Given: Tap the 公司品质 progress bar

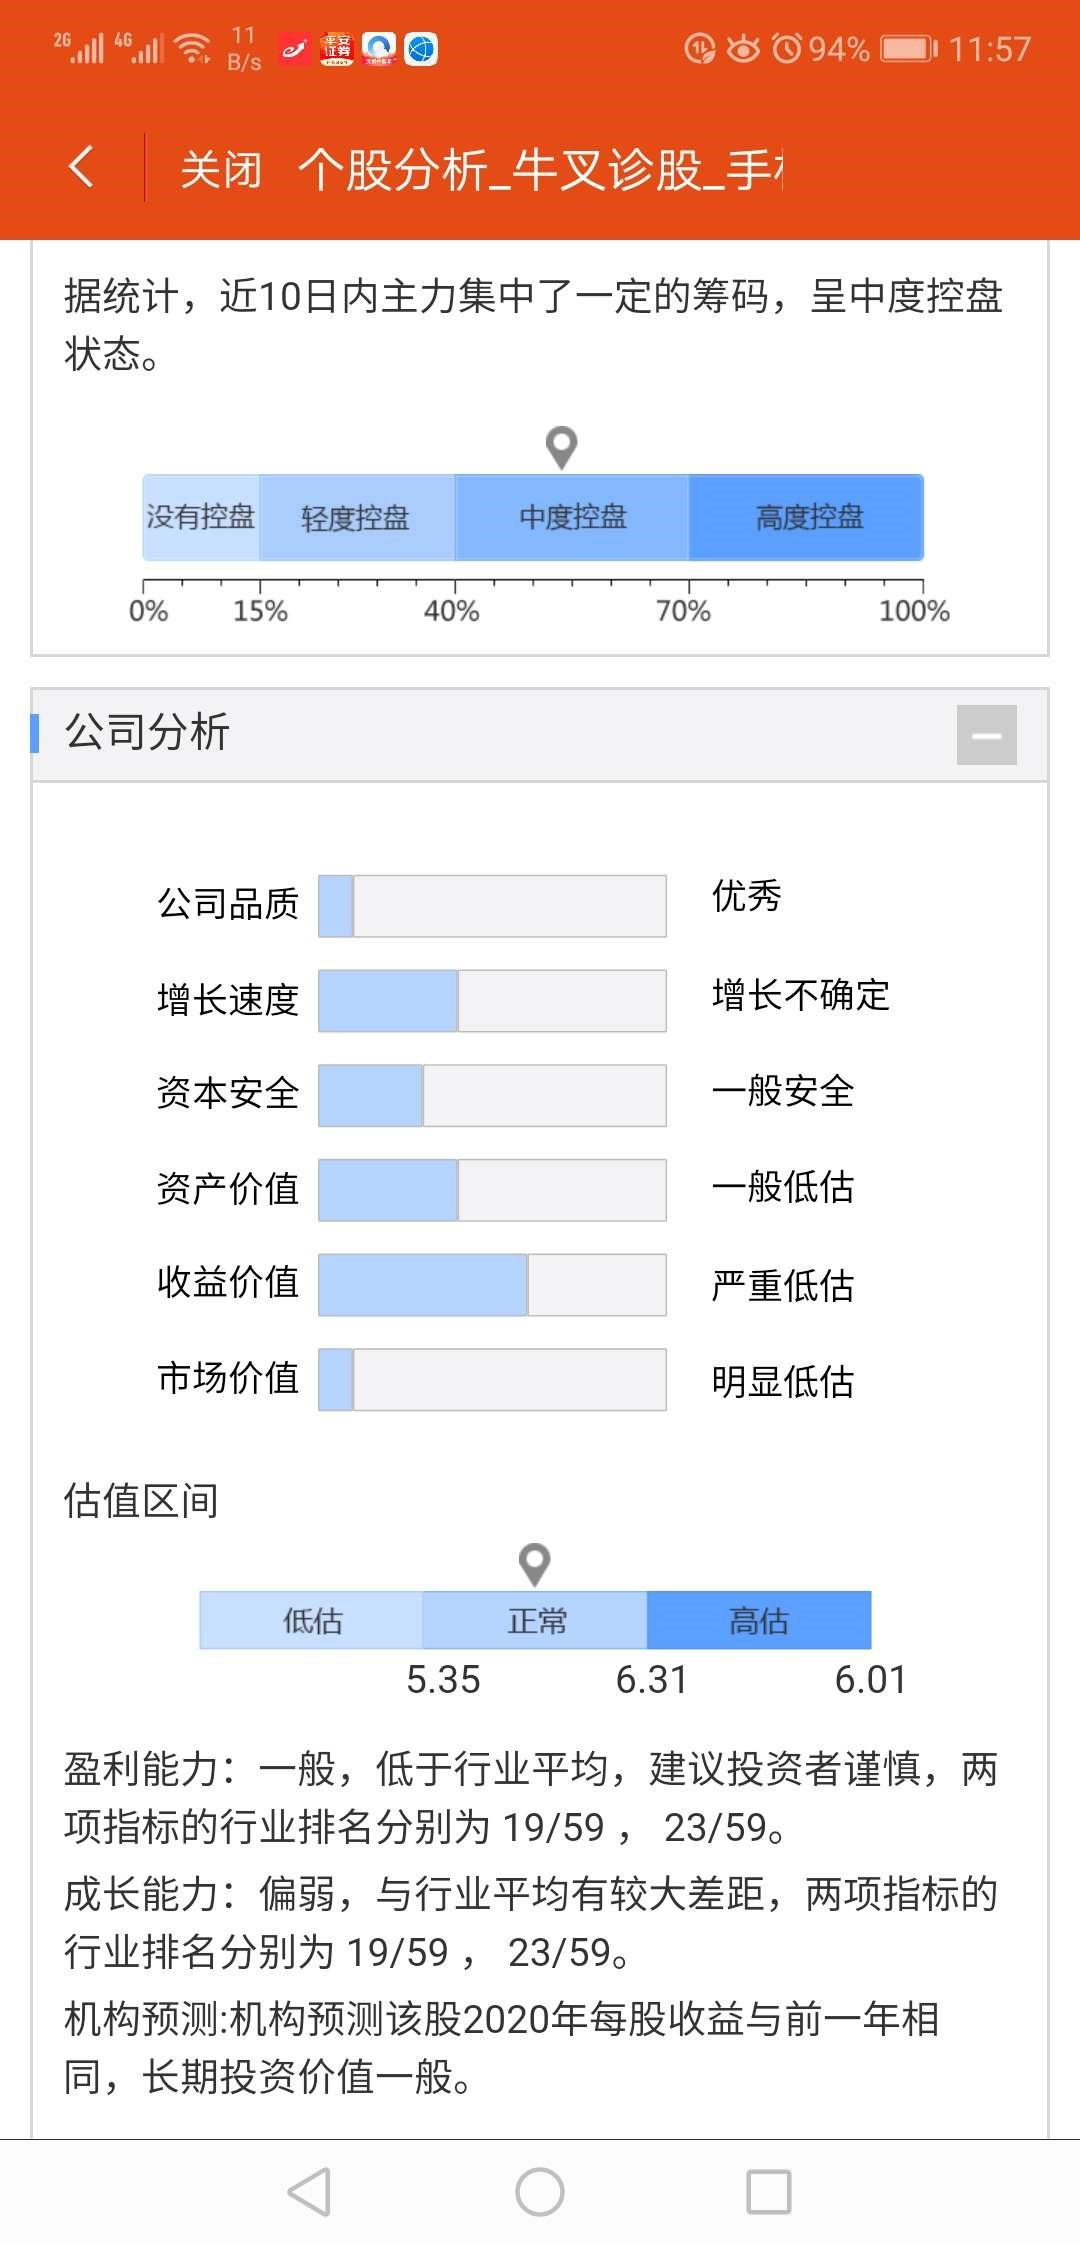Looking at the screenshot, I should pos(492,906).
